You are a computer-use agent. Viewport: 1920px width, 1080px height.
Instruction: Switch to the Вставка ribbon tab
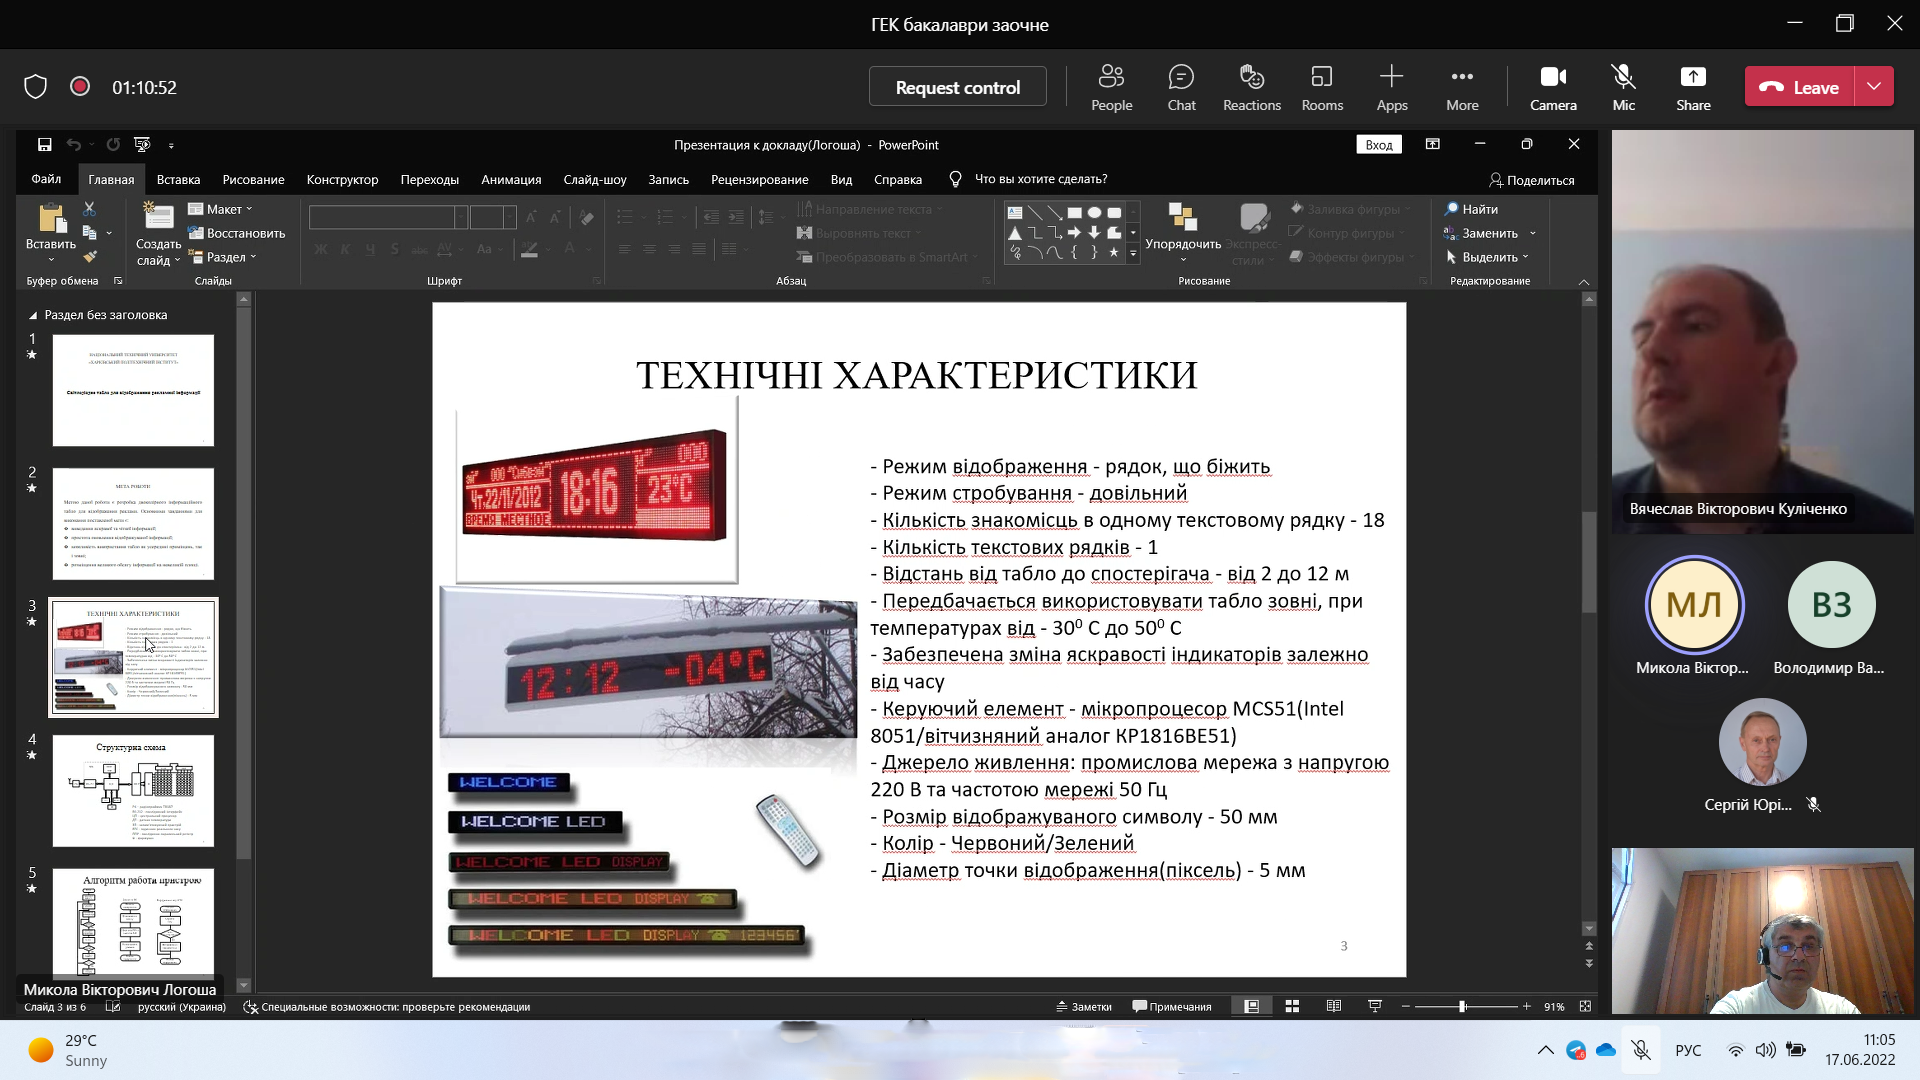pyautogui.click(x=178, y=180)
